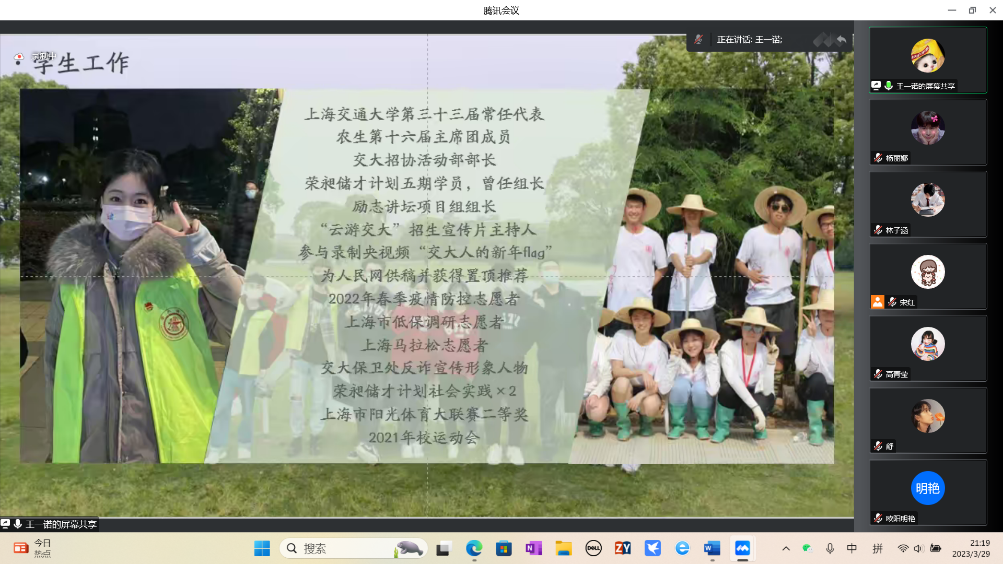Click the '王一诺的屏幕共享' label at the bottom left

click(61, 524)
